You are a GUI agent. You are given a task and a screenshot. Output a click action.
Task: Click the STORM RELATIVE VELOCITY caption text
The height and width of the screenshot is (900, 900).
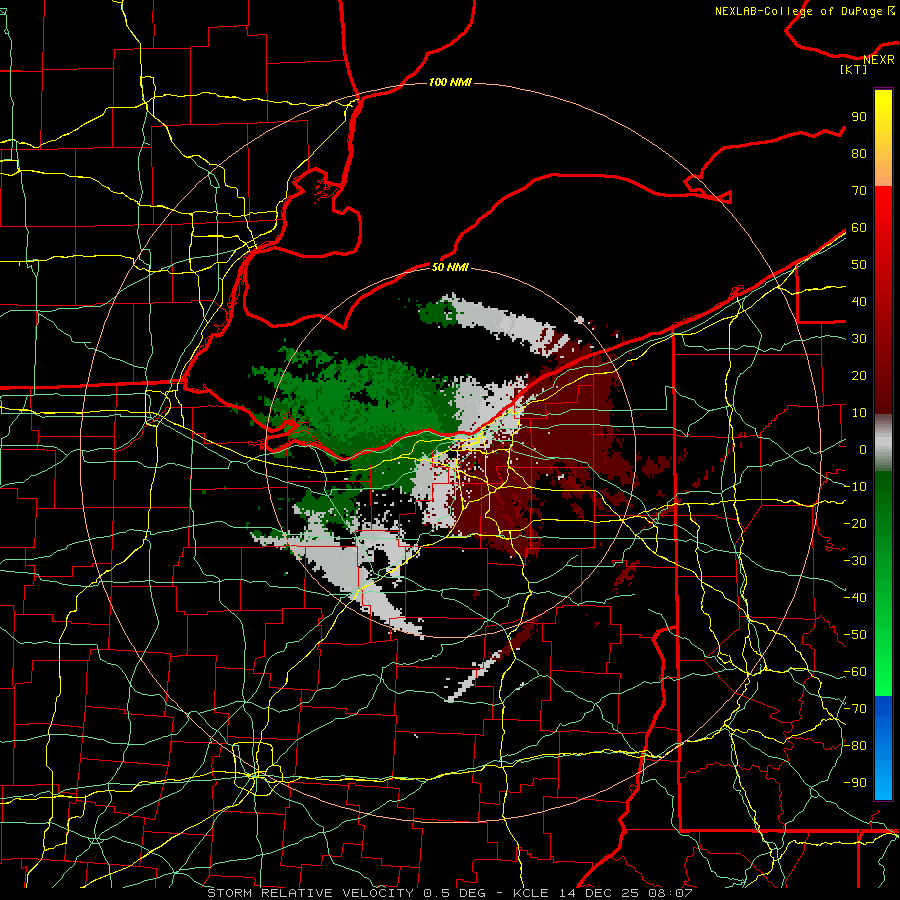[310, 893]
